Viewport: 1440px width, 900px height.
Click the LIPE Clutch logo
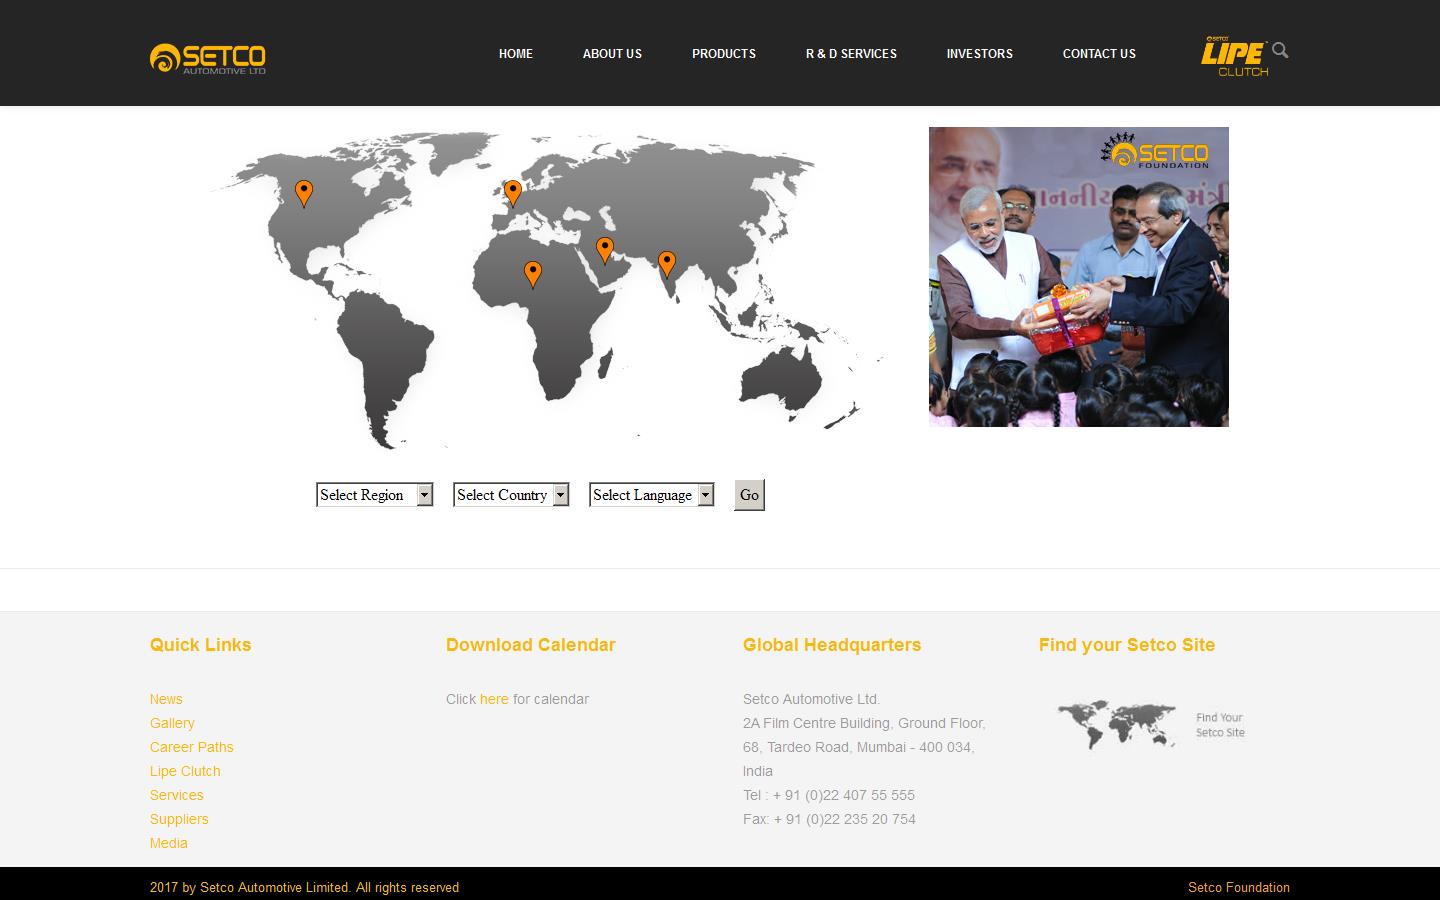pos(1234,54)
